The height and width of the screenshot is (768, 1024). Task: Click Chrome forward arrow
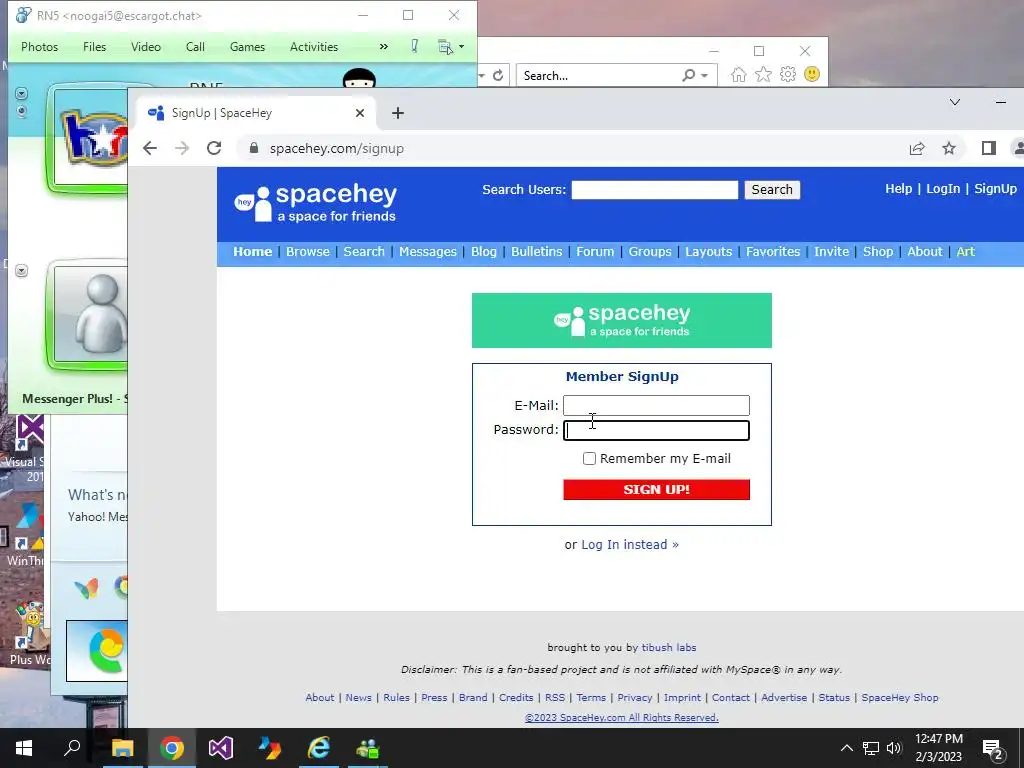pyautogui.click(x=182, y=148)
